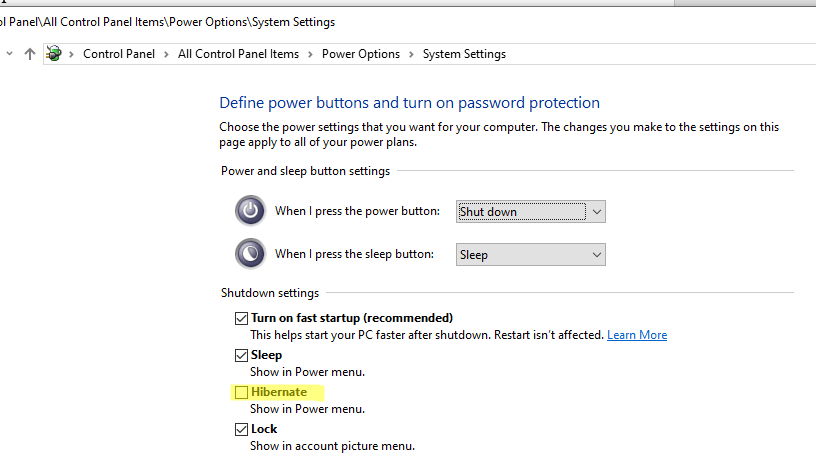Enable the Hibernate checkbox
Image resolution: width=816 pixels, height=463 pixels.
(x=241, y=392)
